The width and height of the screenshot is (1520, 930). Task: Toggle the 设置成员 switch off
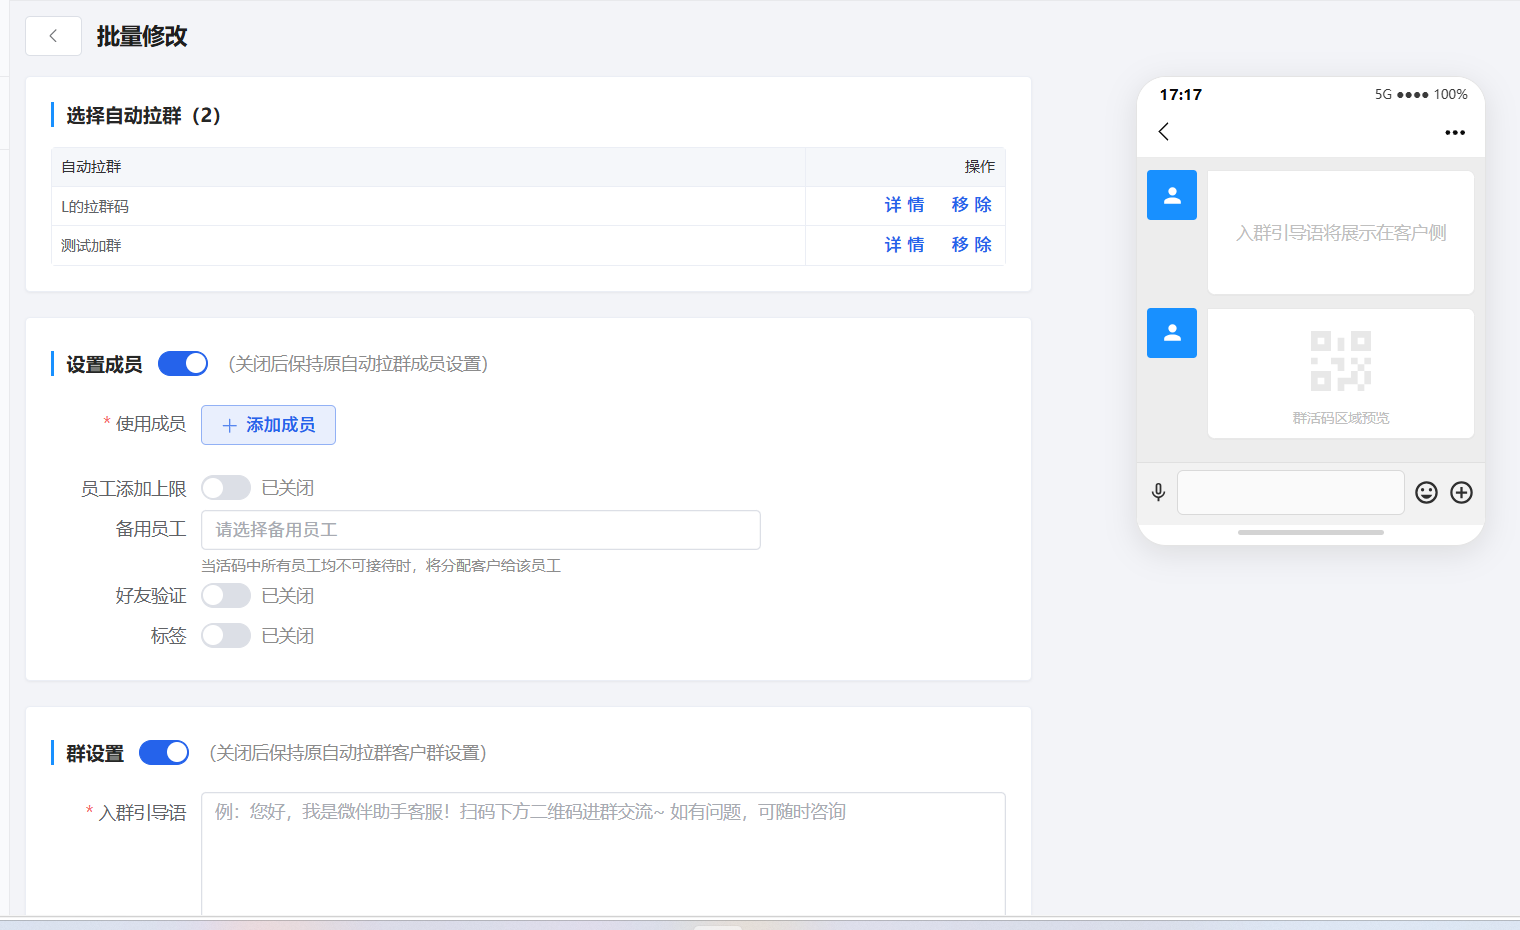tap(183, 364)
